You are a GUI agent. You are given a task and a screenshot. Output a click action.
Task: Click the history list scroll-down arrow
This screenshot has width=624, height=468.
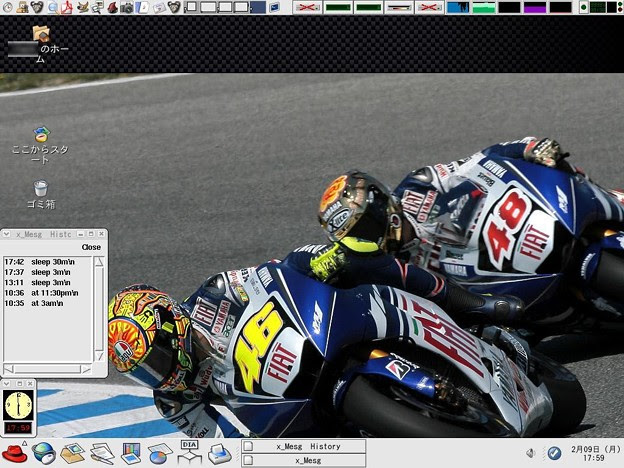tap(99, 356)
